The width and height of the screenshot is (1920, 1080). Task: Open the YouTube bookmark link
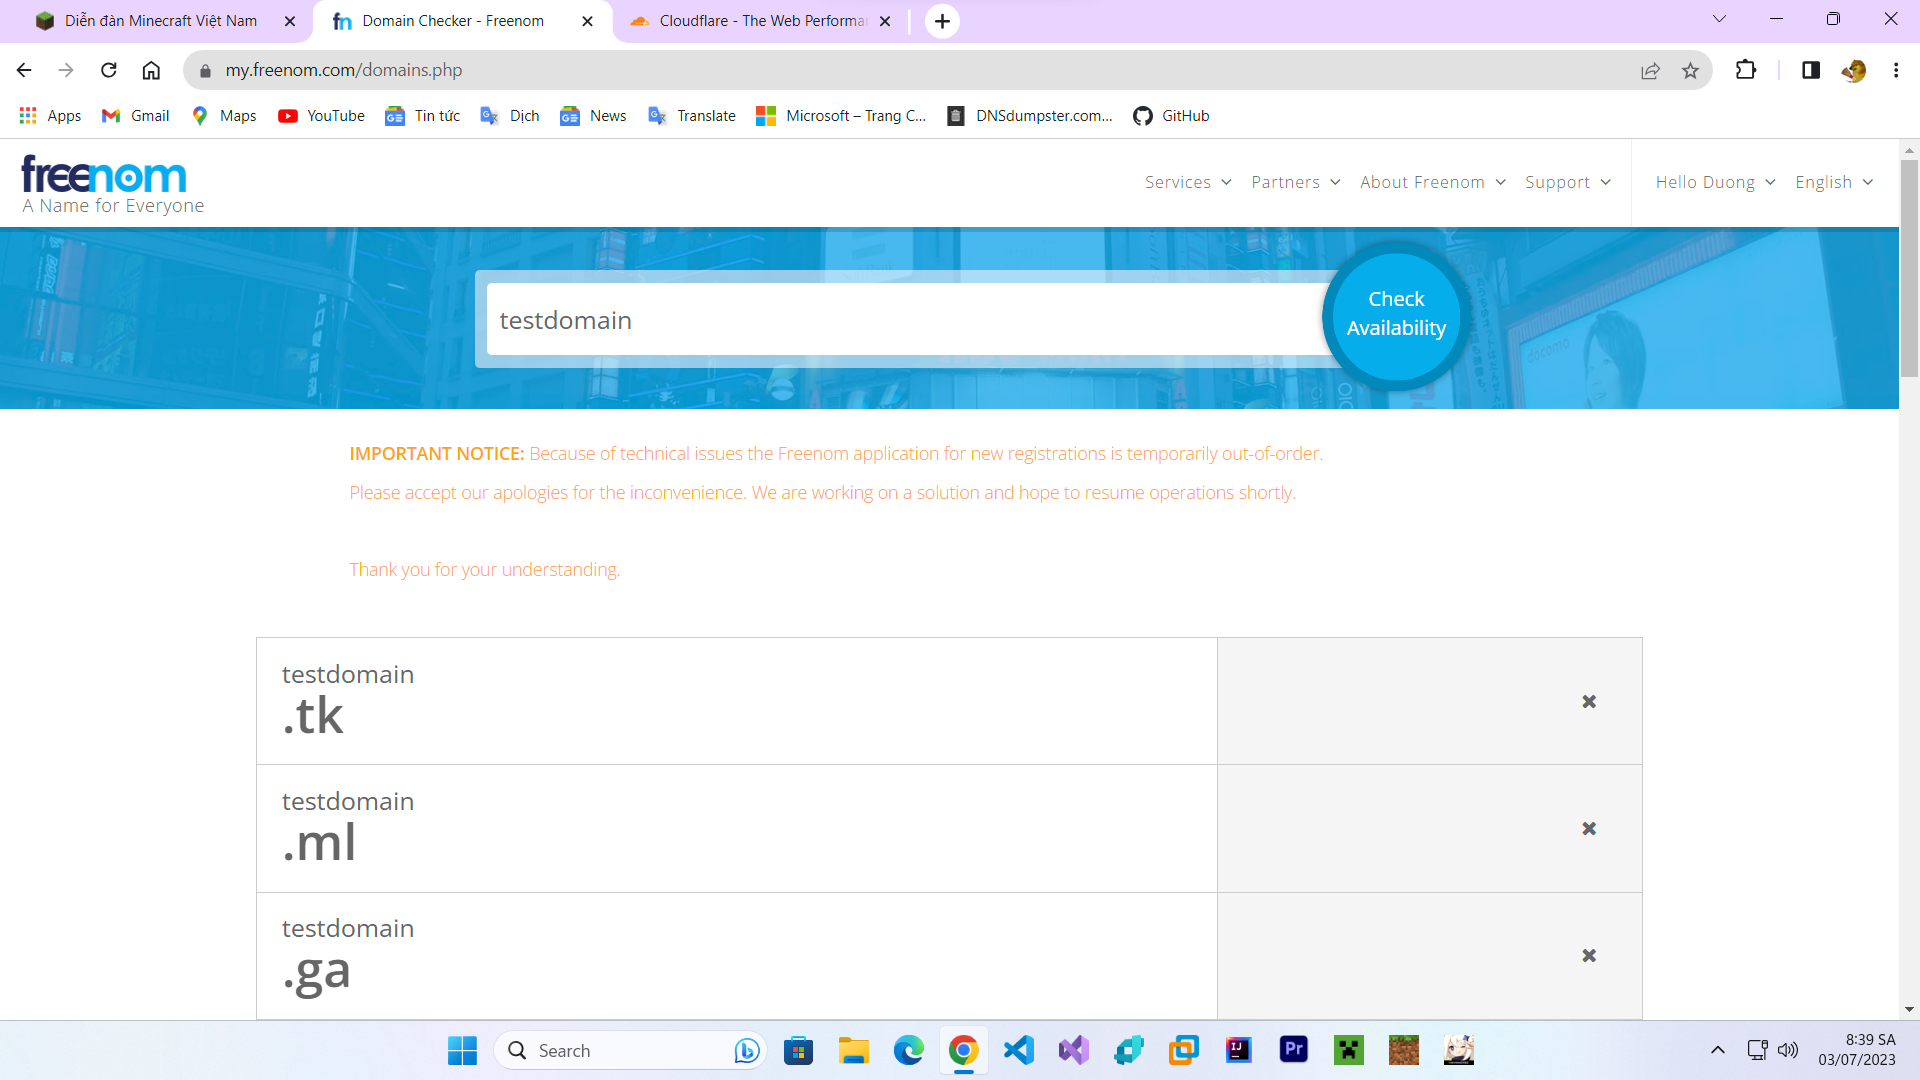click(x=321, y=116)
